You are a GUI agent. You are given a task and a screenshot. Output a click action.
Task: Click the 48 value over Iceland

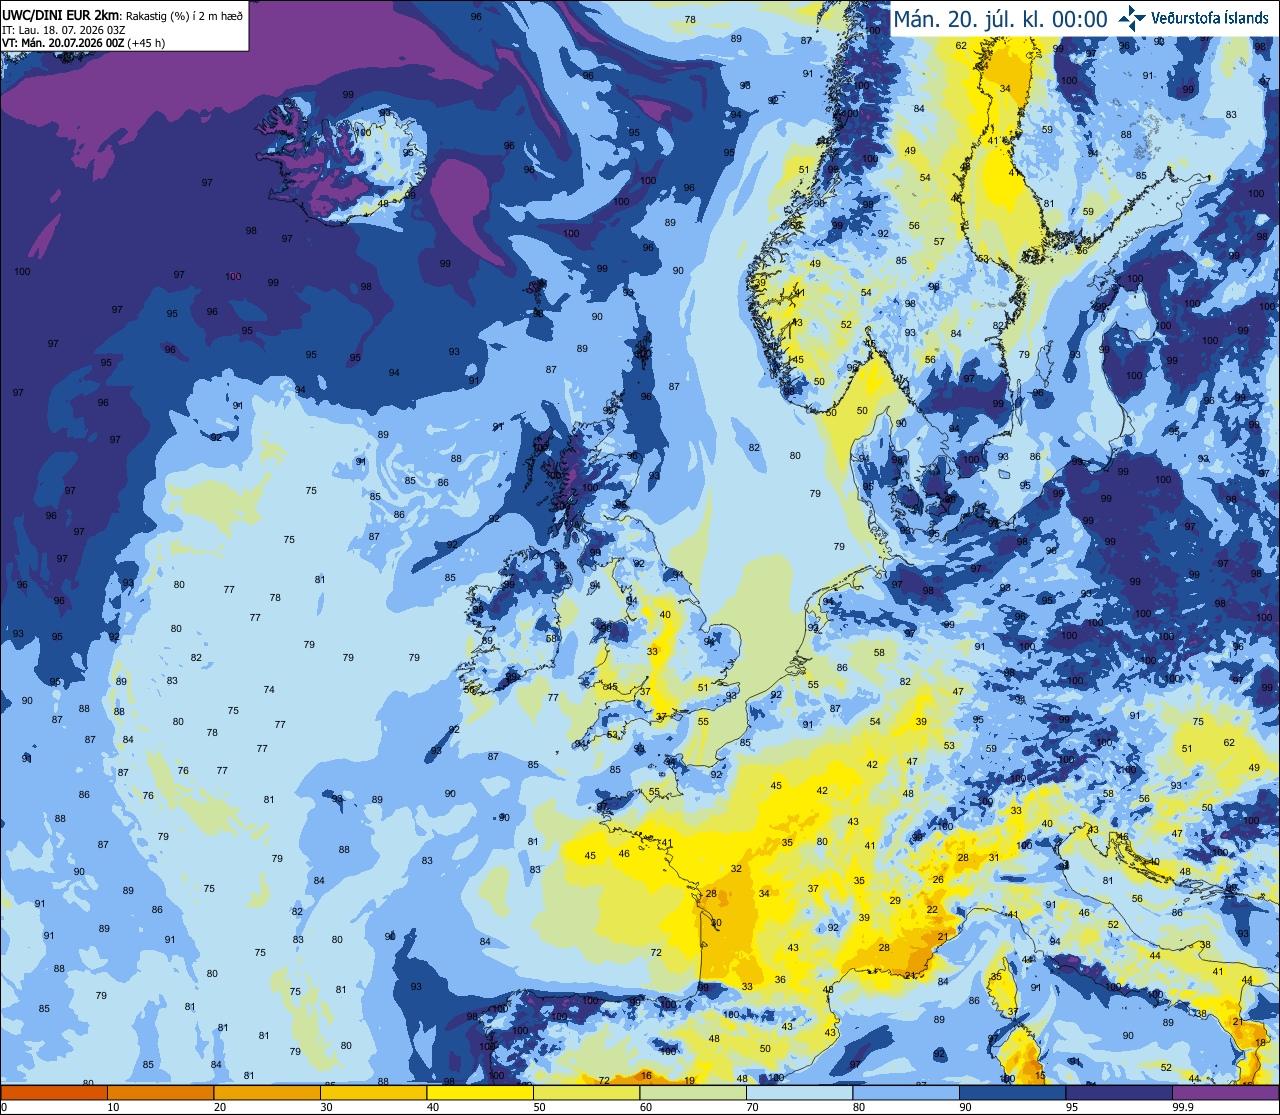pyautogui.click(x=383, y=204)
